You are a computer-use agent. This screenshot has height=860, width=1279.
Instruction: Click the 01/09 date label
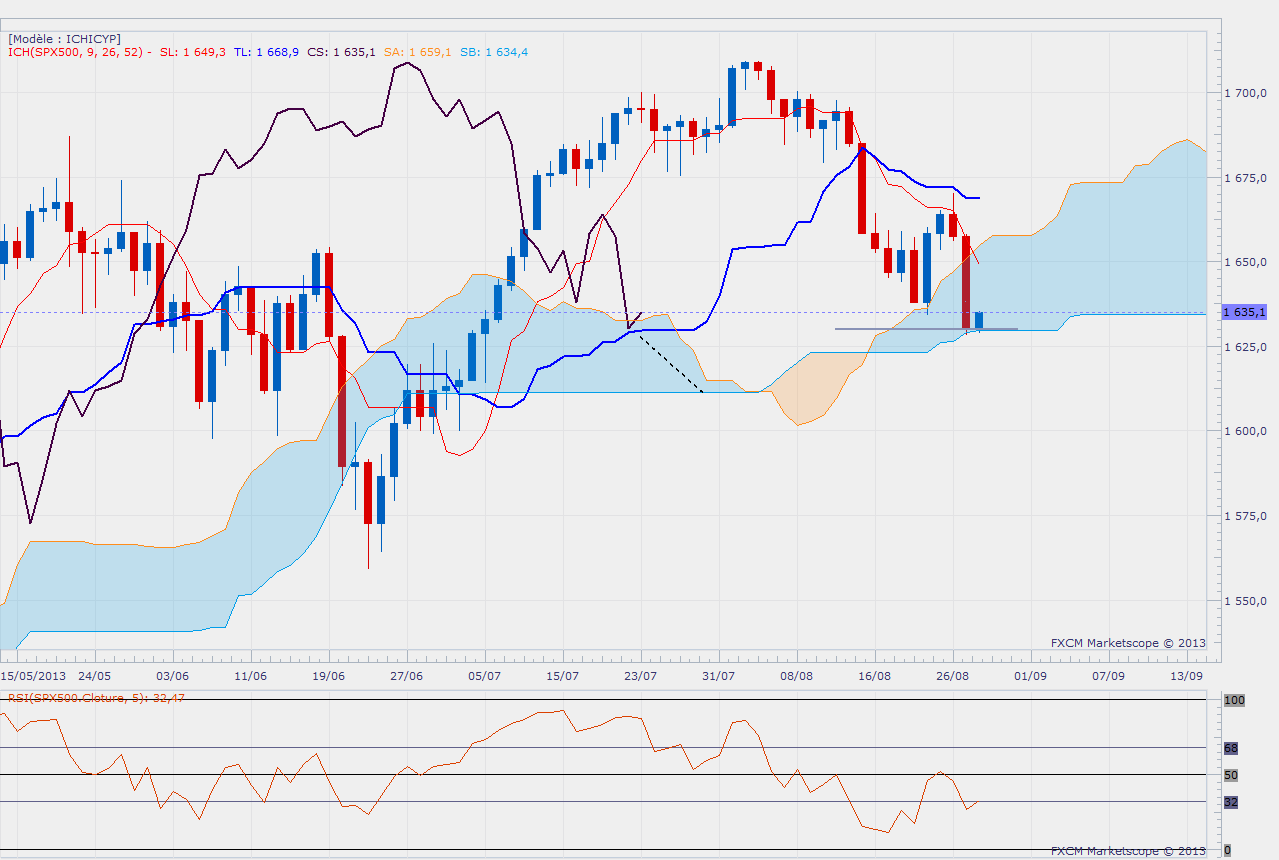click(x=1031, y=675)
